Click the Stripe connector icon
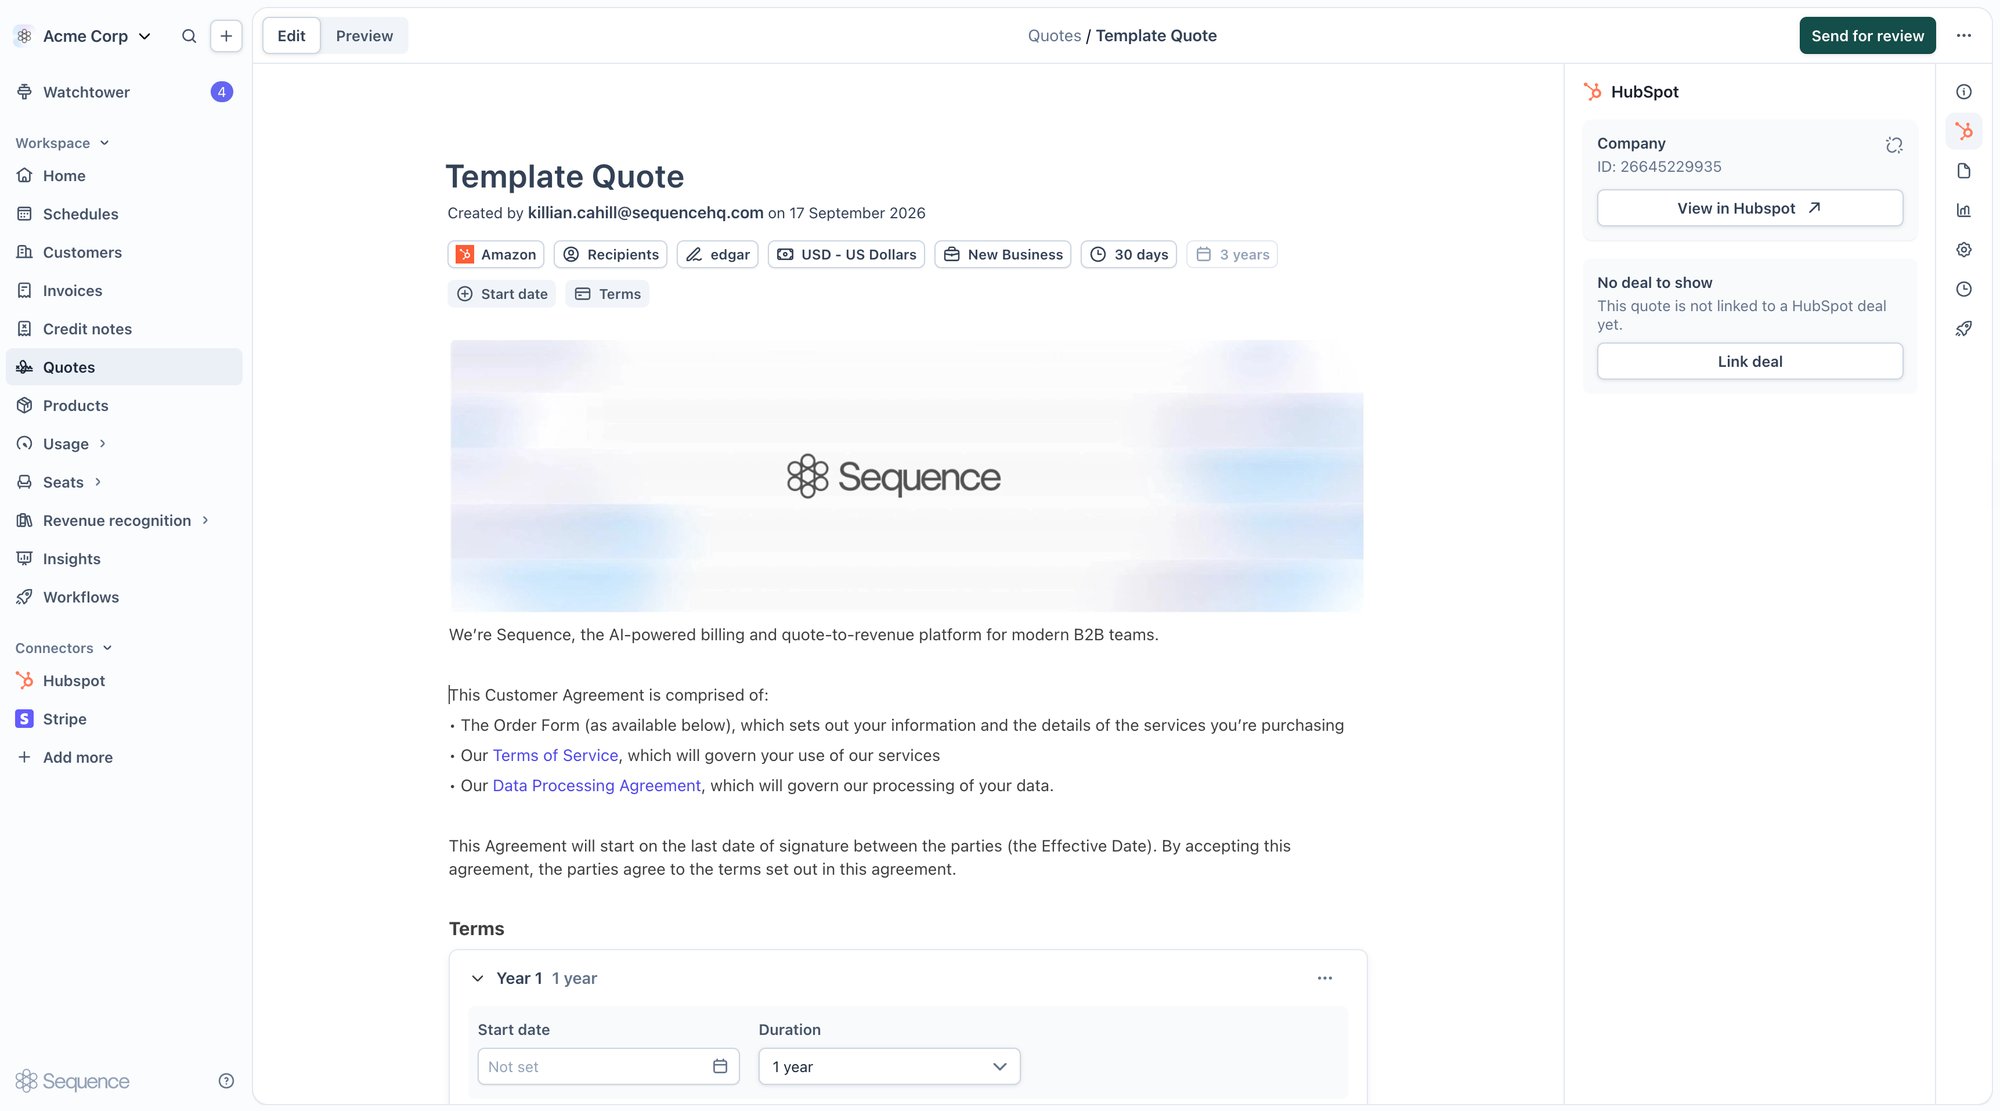2000x1111 pixels. (25, 719)
